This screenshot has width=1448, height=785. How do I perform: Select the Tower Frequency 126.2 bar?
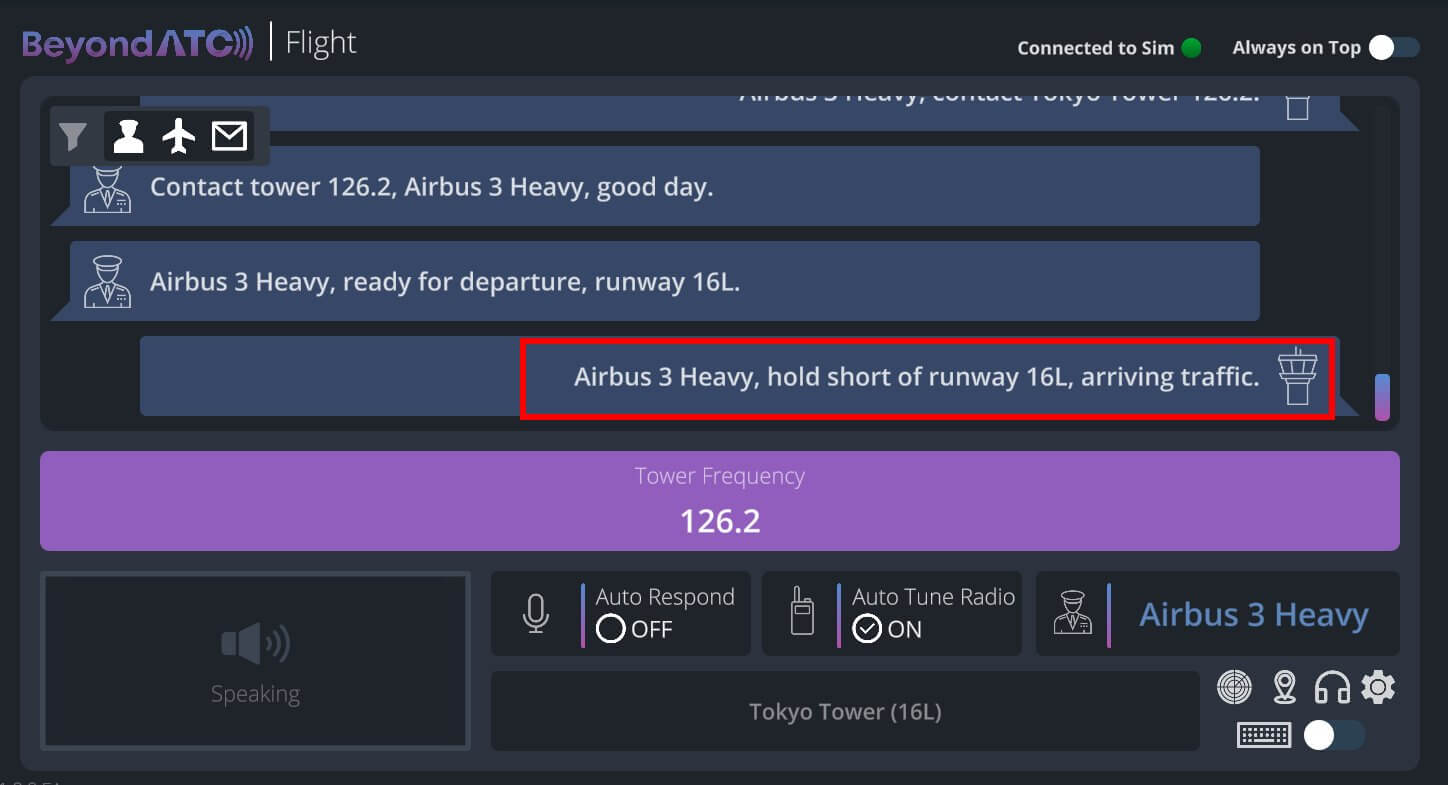(x=720, y=501)
